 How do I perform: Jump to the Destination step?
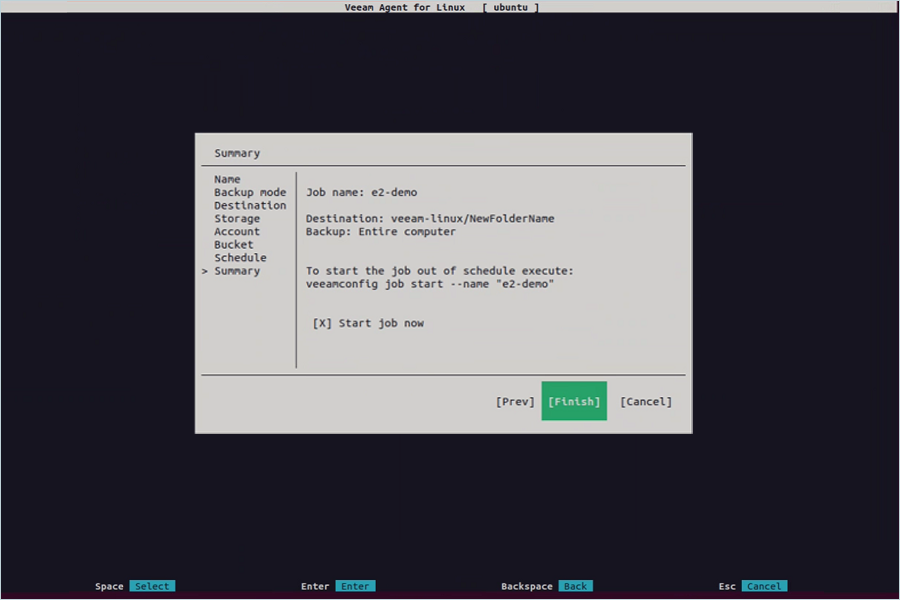click(250, 206)
